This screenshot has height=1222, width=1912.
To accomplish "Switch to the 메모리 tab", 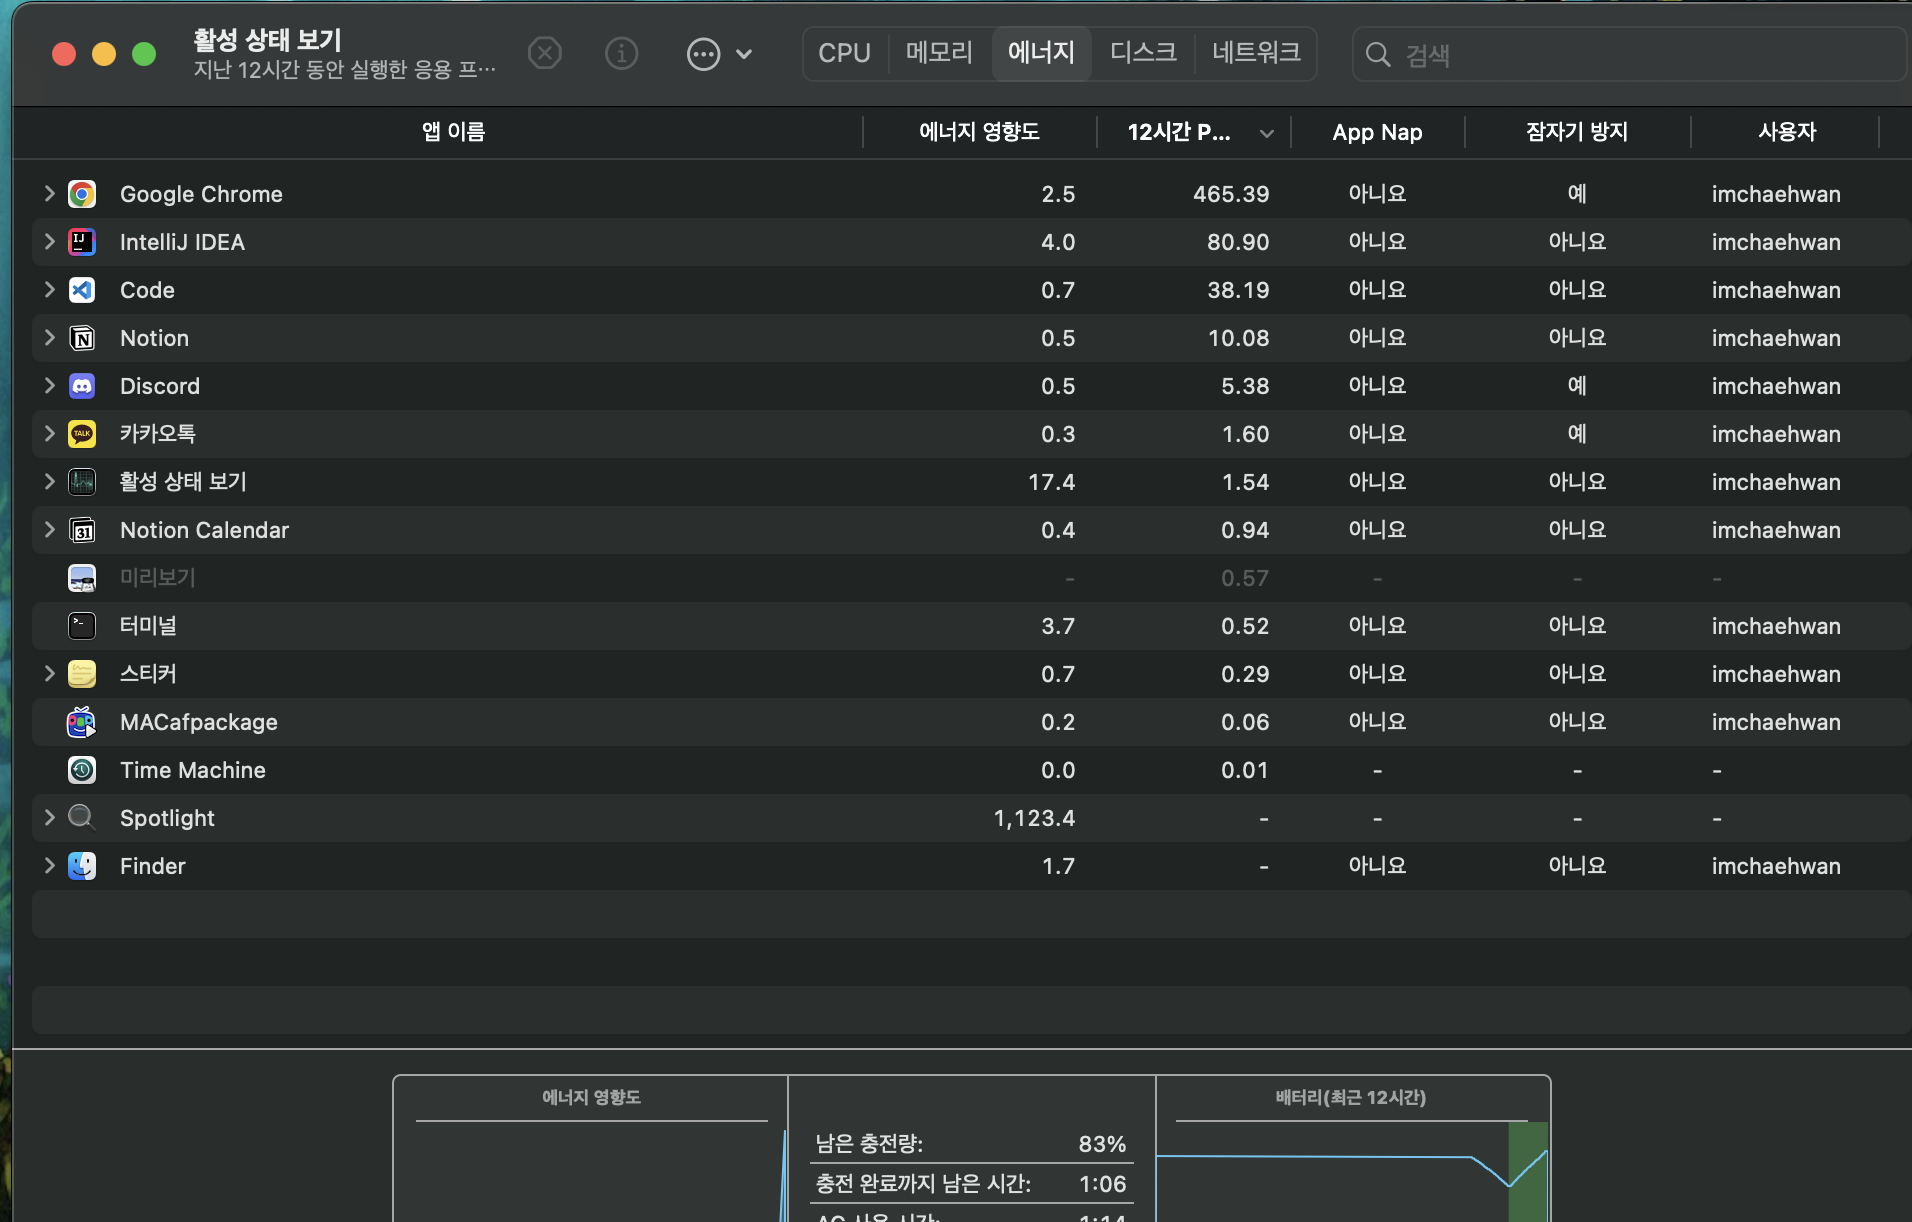I will tap(939, 53).
